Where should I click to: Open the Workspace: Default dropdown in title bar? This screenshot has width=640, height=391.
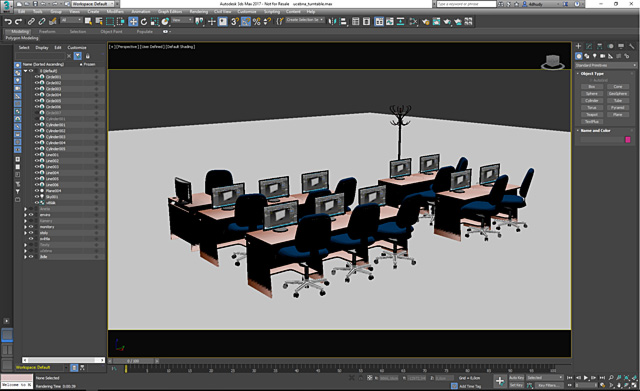(93, 4)
